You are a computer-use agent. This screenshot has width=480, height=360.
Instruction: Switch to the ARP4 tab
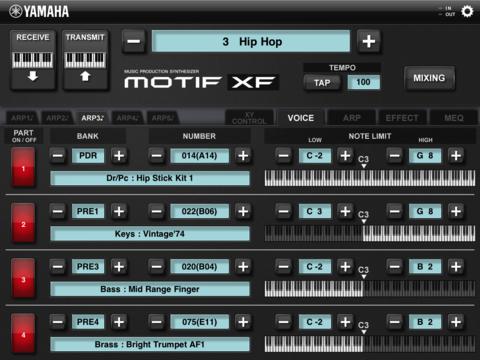pyautogui.click(x=128, y=118)
